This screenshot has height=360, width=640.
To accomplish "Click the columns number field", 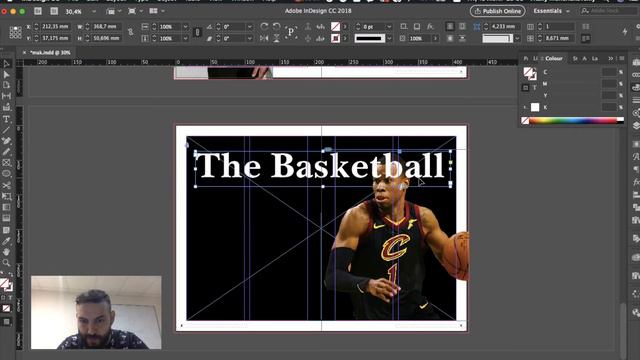I will click(x=559, y=27).
